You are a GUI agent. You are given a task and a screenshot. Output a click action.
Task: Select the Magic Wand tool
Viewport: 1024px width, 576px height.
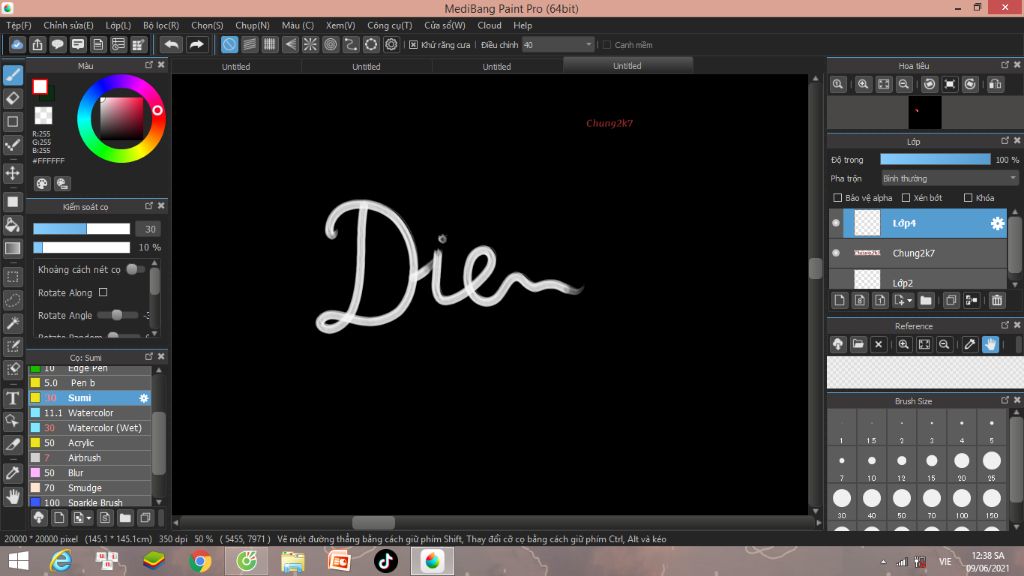13,323
